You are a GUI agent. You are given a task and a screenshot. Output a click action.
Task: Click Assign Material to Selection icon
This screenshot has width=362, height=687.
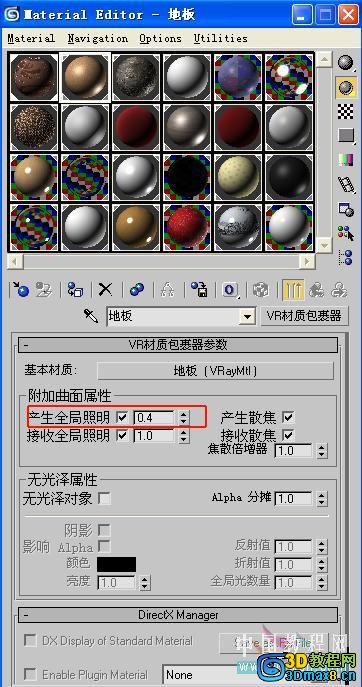click(75, 290)
